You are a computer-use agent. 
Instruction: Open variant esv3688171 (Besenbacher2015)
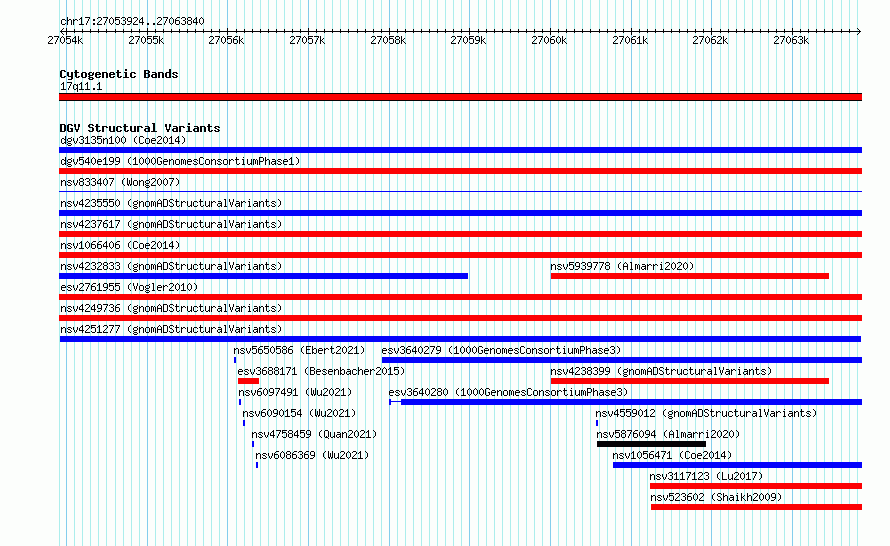point(321,371)
